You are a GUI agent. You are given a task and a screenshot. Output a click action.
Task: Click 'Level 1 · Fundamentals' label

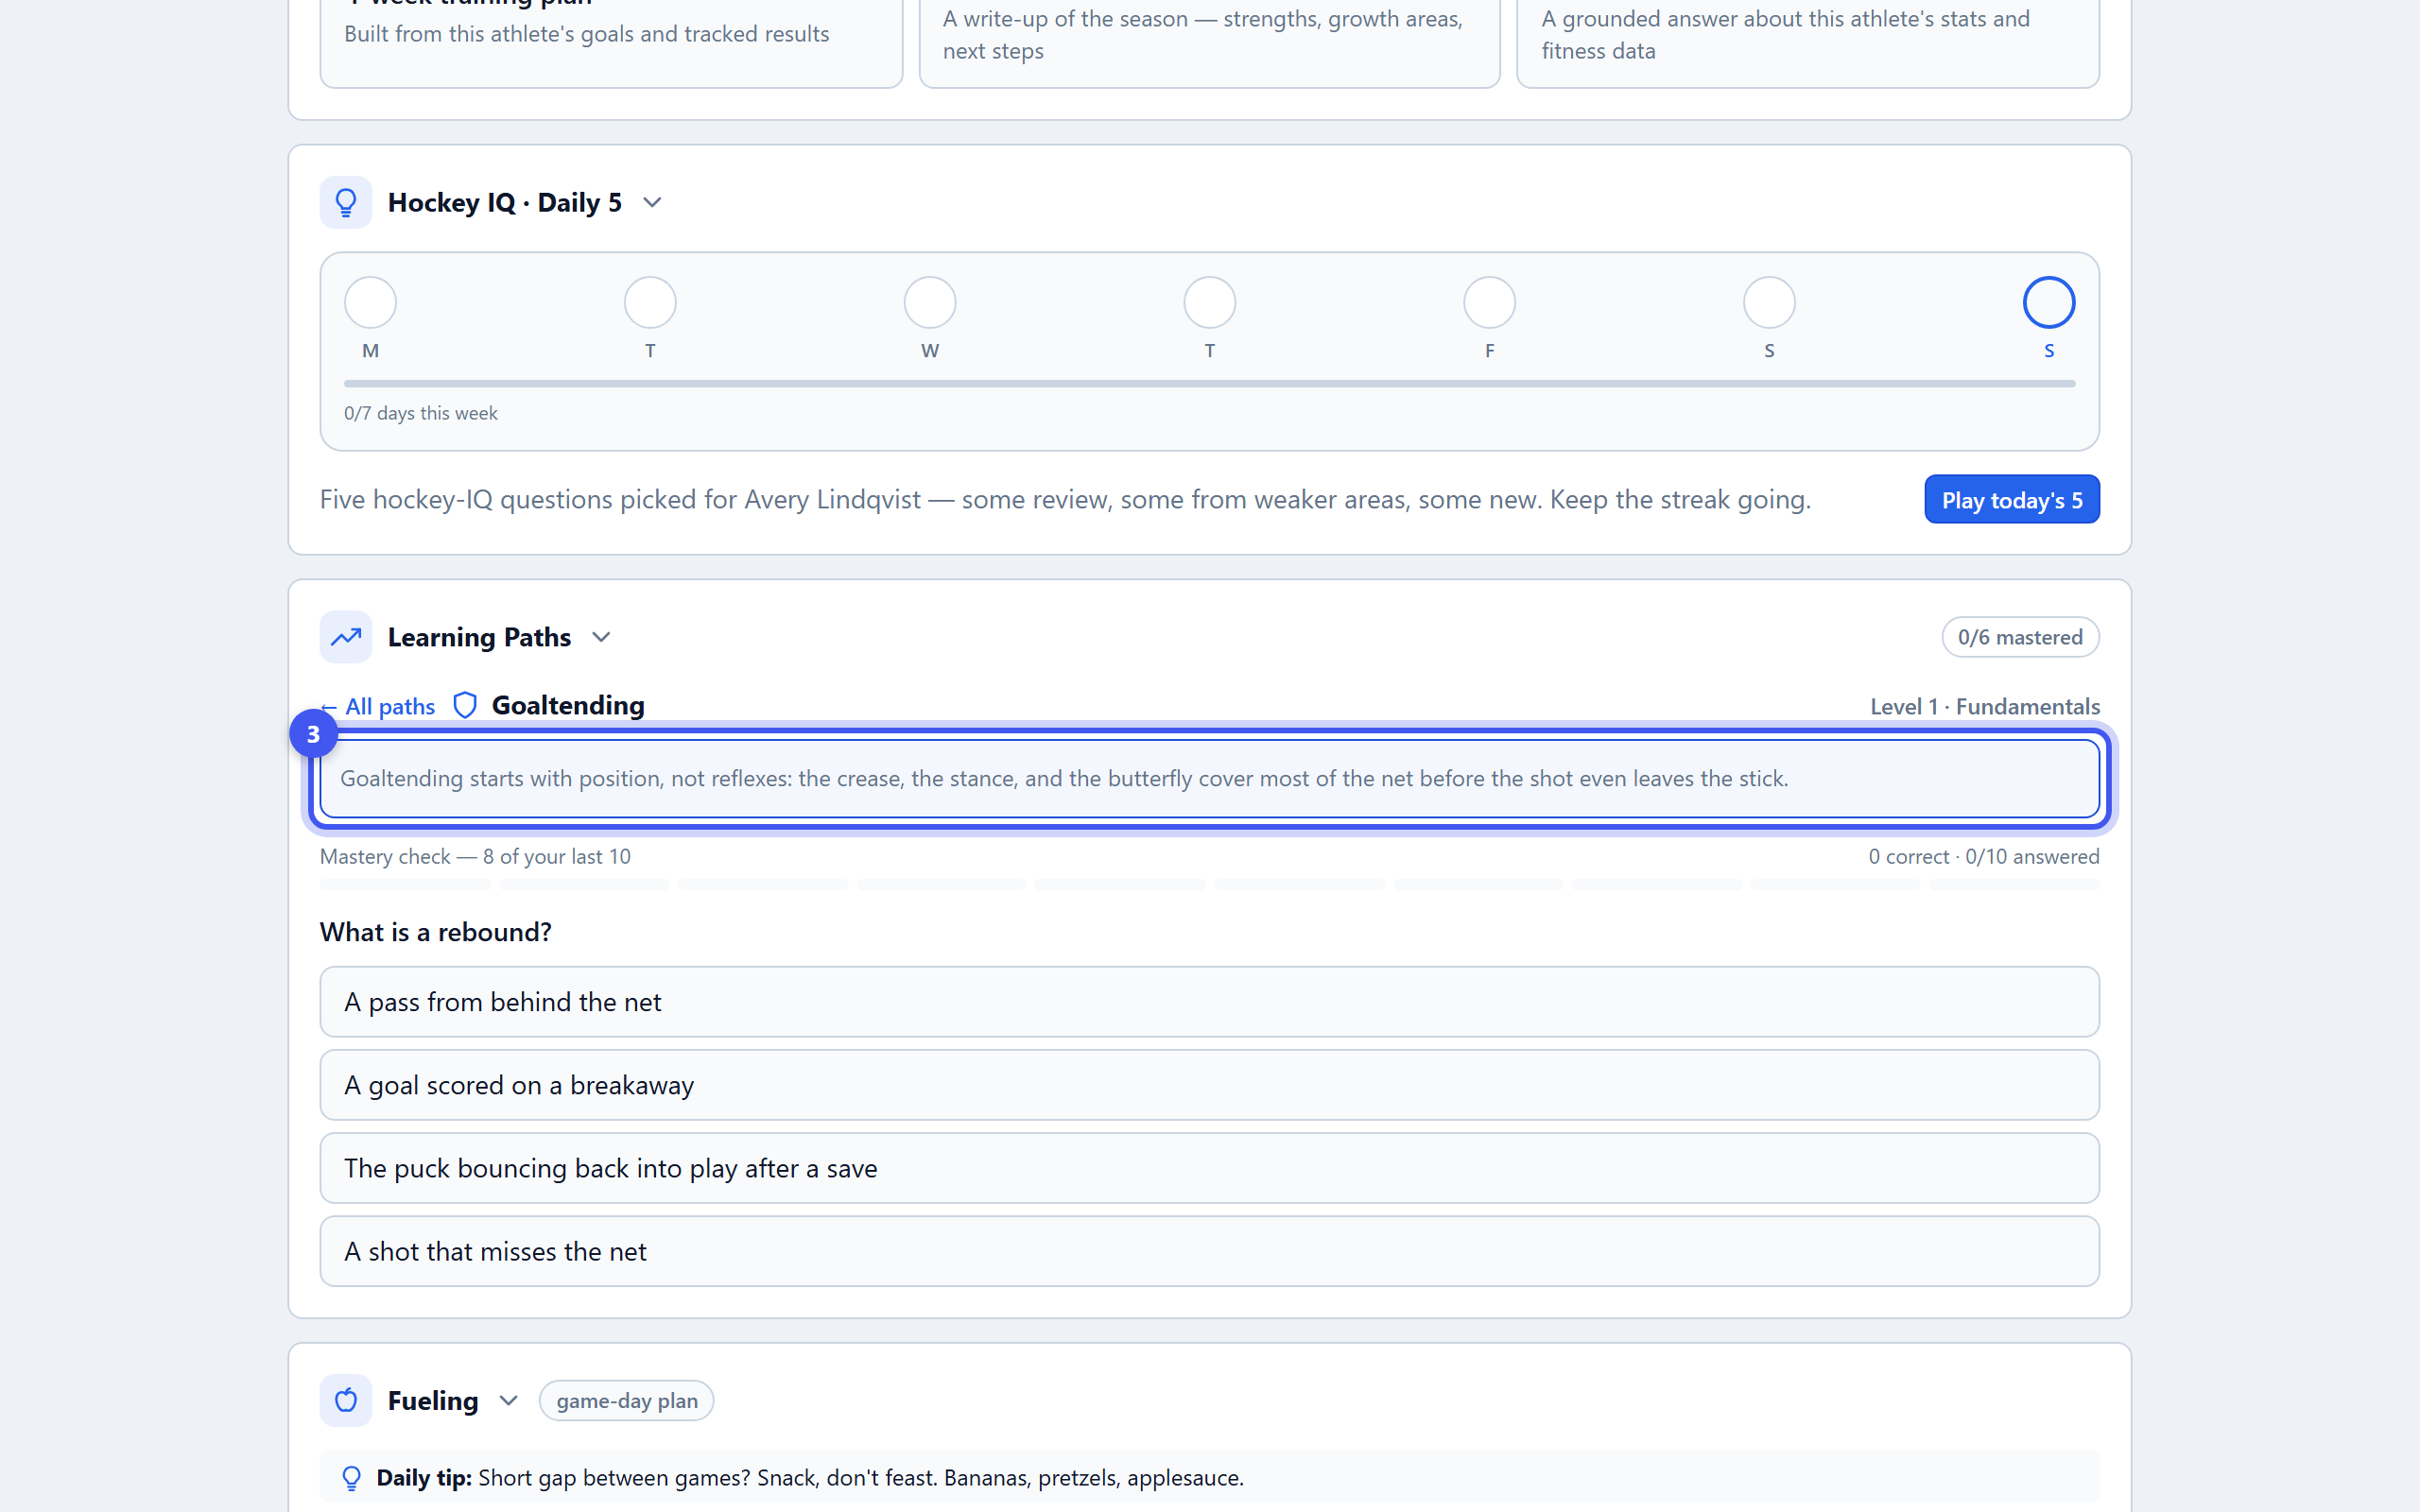click(x=1985, y=706)
